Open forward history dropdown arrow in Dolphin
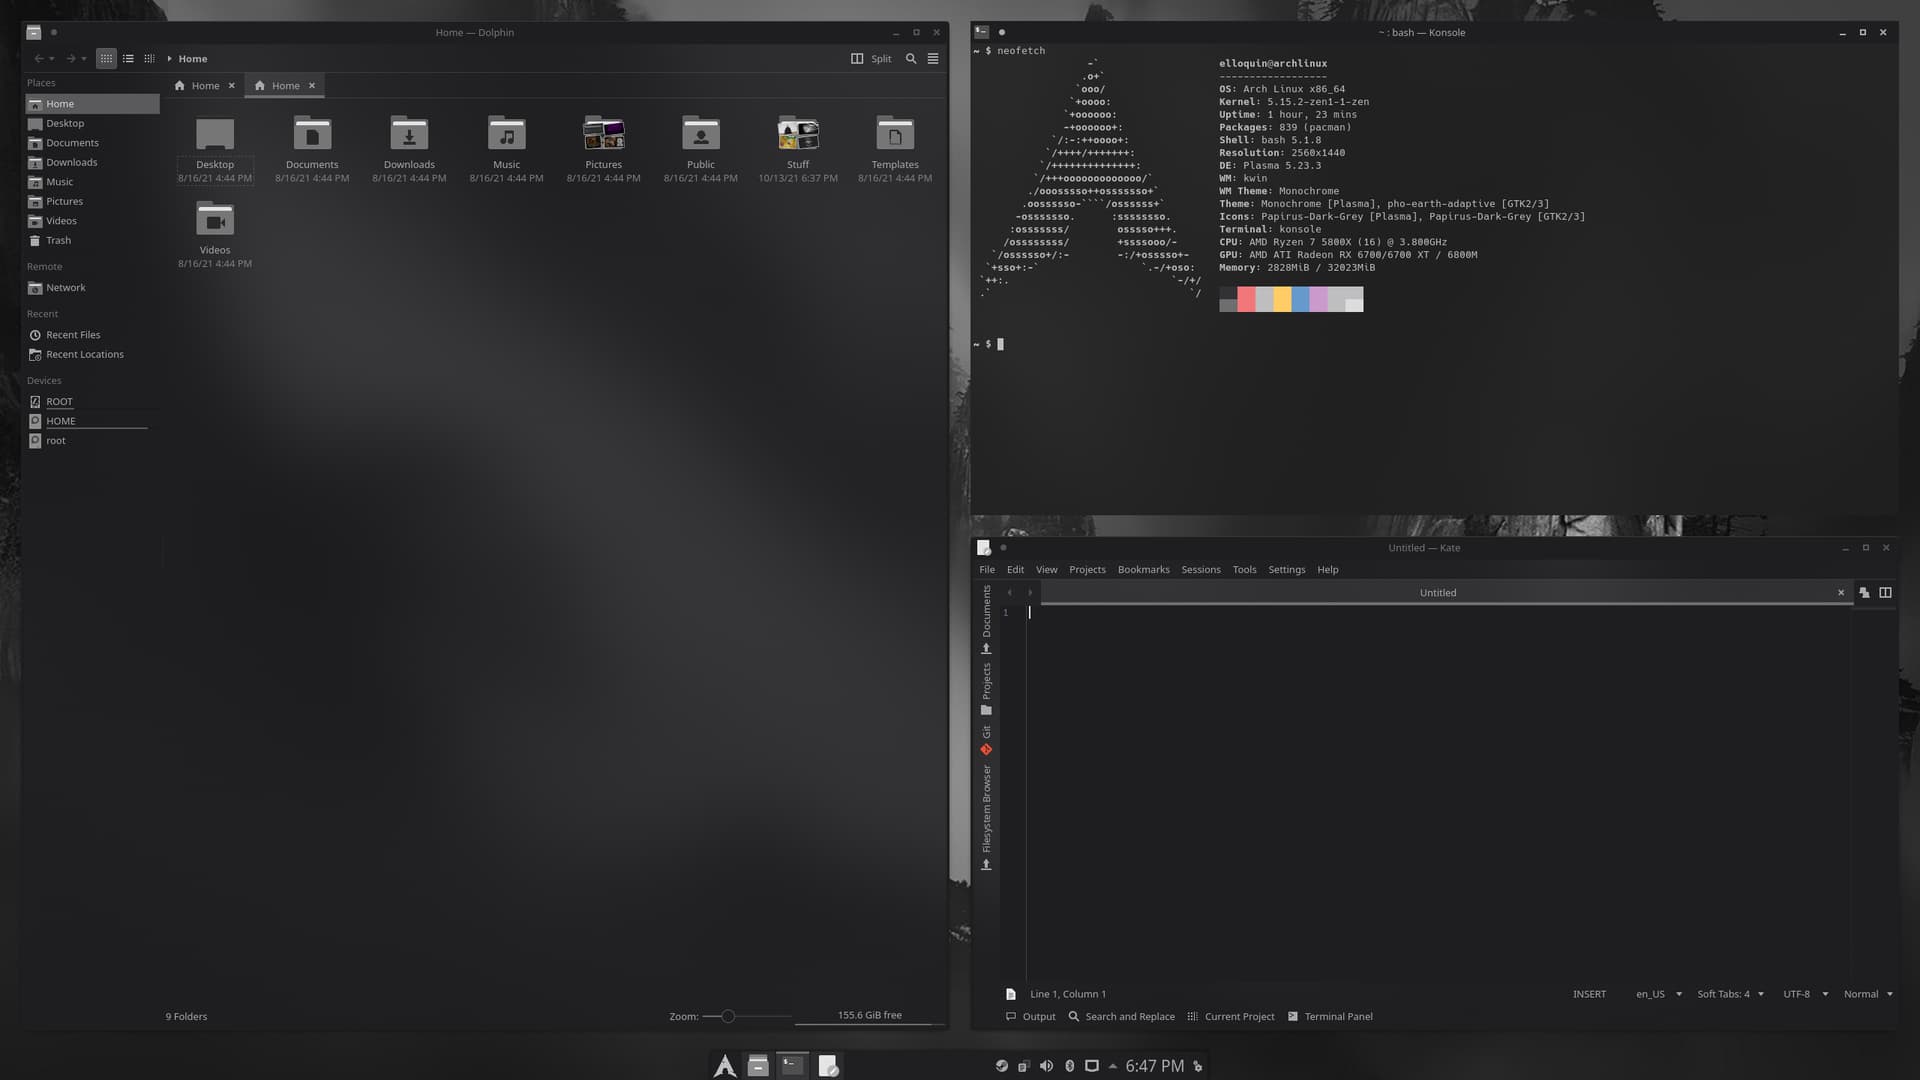Screen dimensions: 1920x1080 pyautogui.click(x=84, y=59)
